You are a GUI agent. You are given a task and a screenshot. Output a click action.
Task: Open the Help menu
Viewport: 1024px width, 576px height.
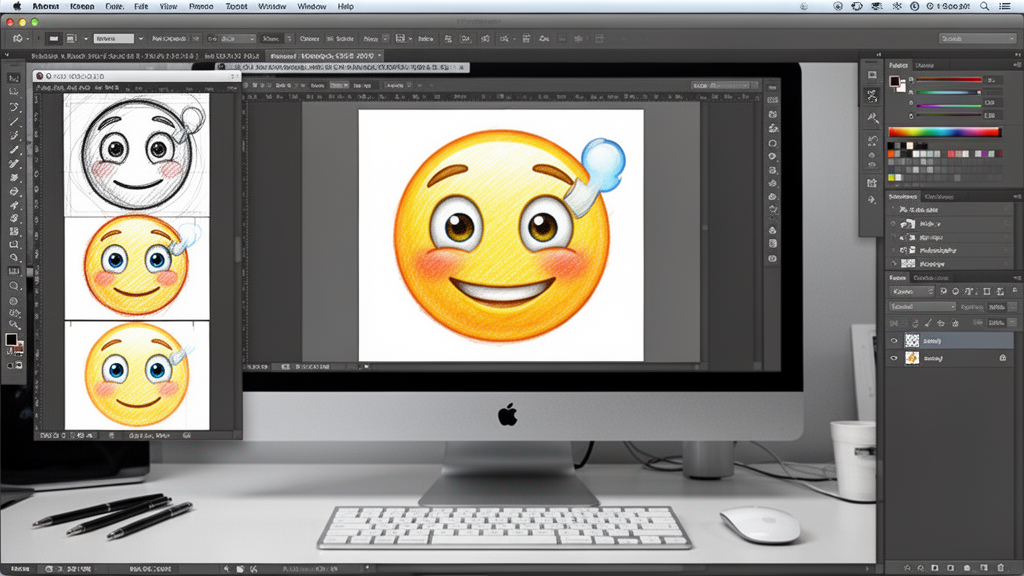(345, 7)
